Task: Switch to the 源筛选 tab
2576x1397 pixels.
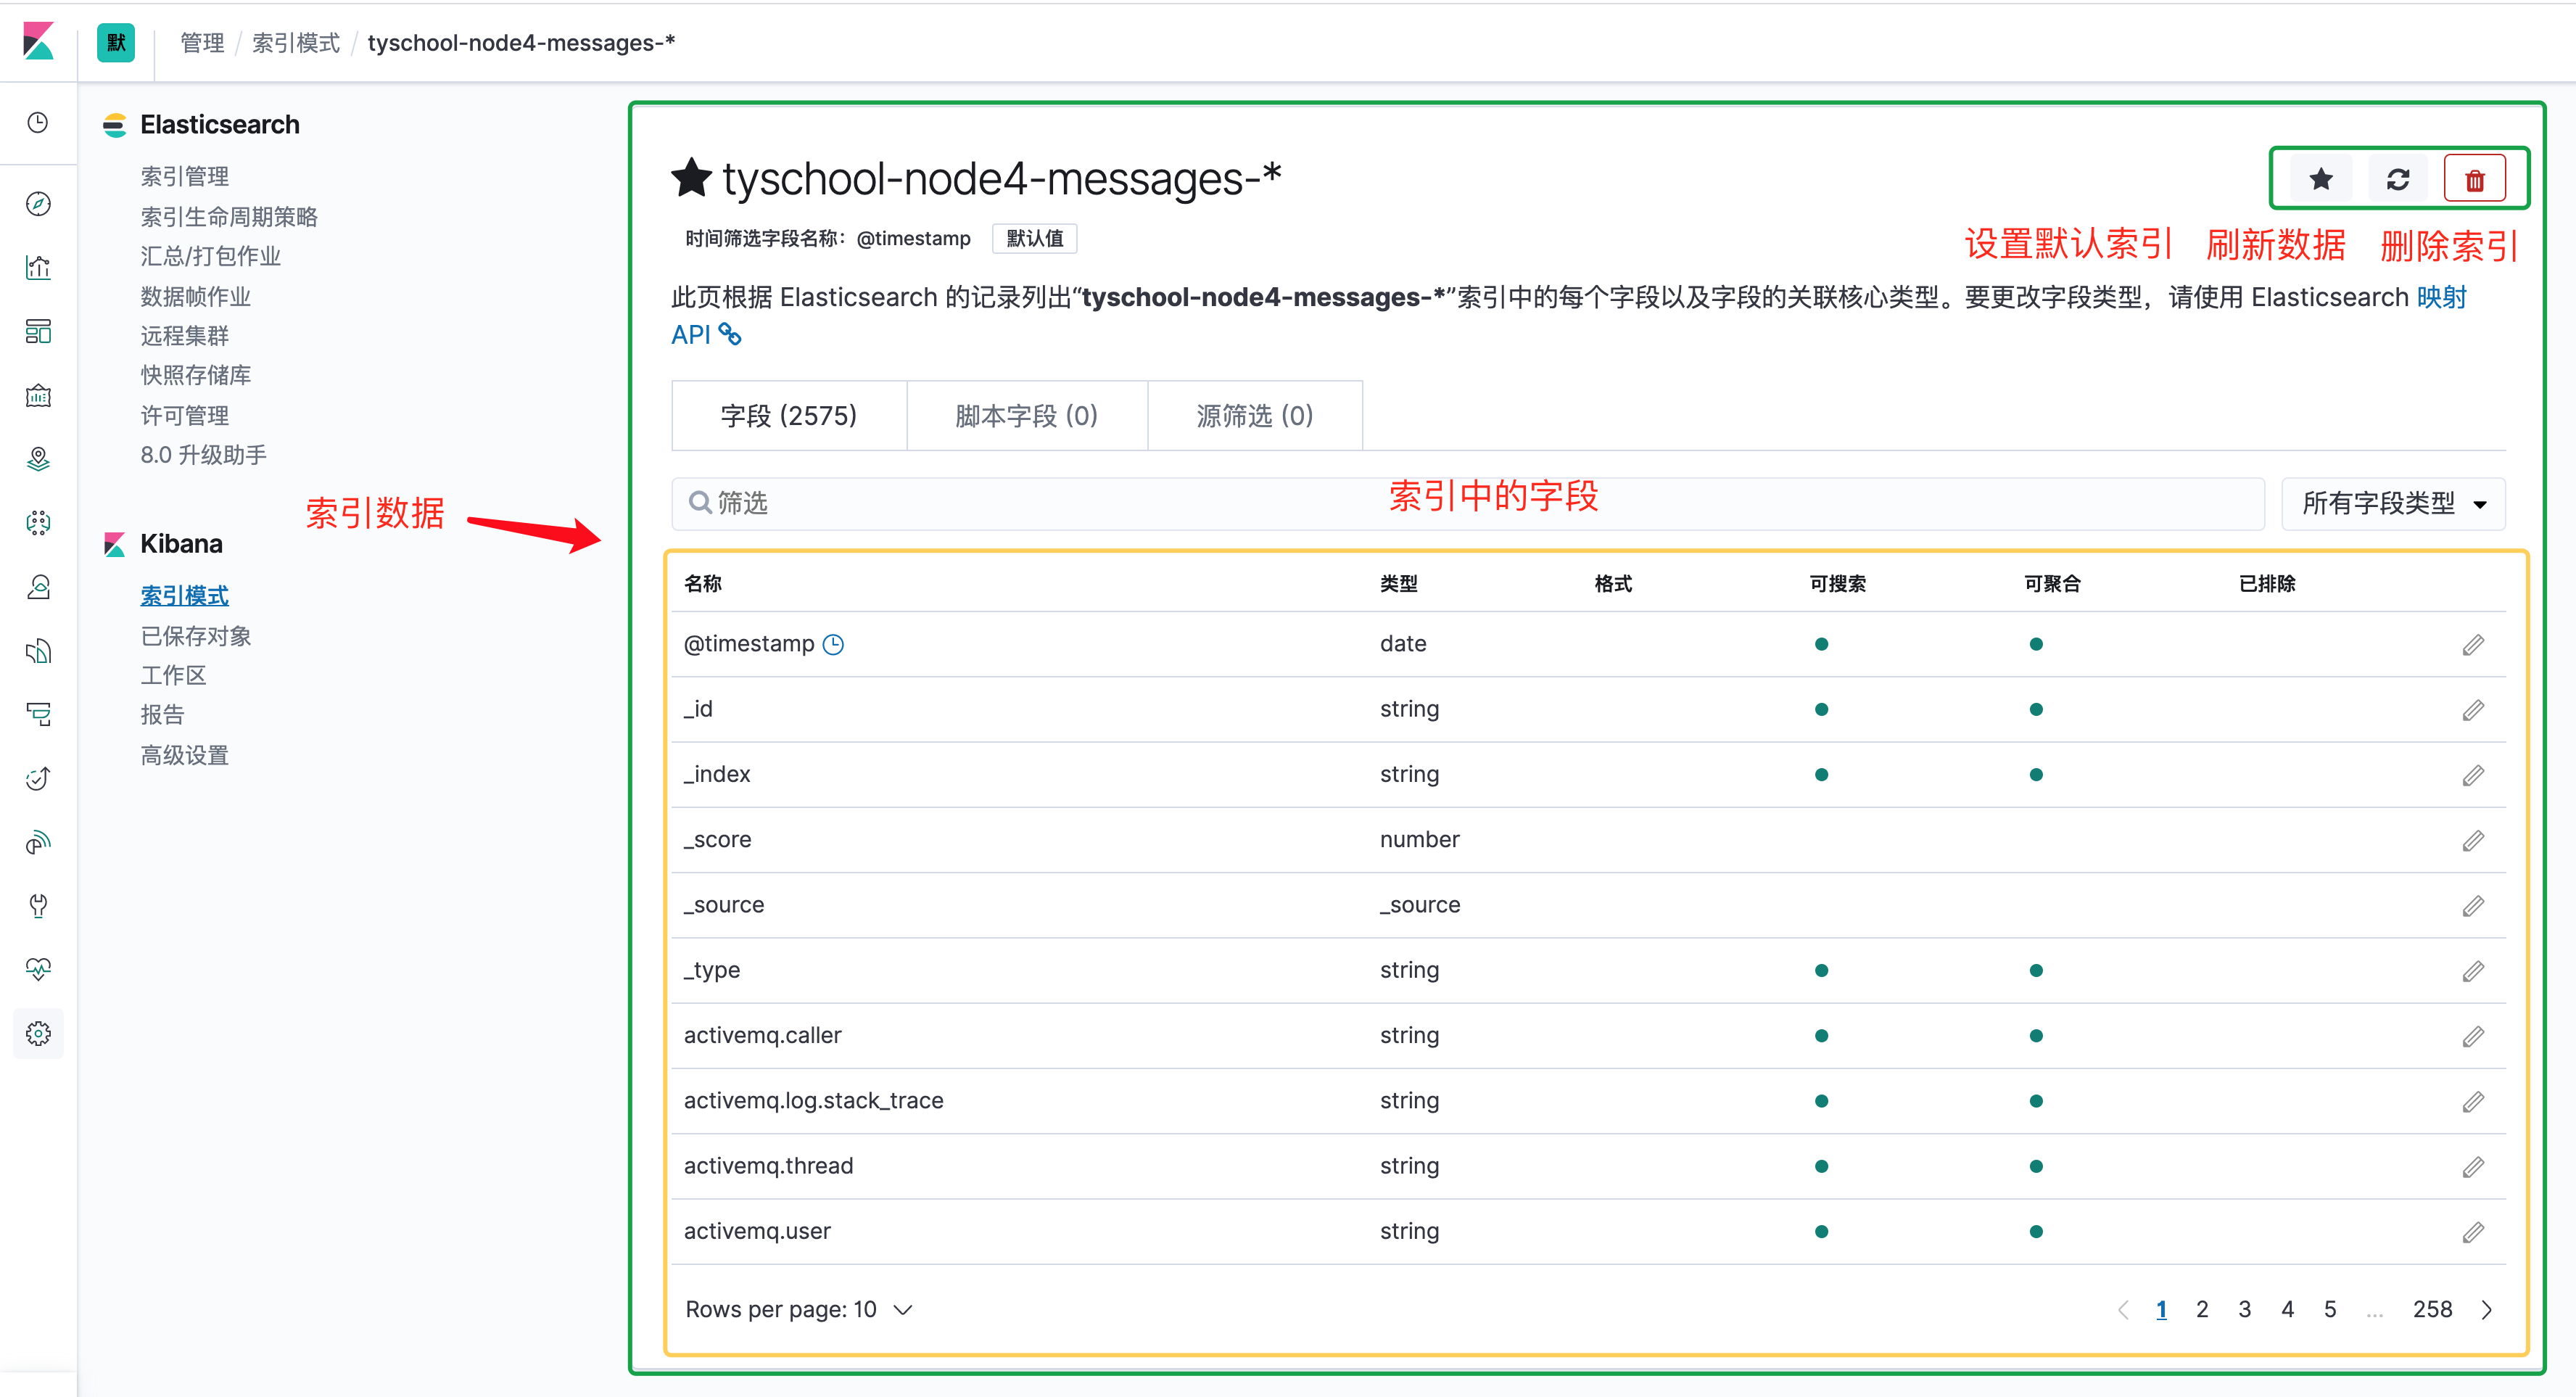Action: click(x=1254, y=415)
